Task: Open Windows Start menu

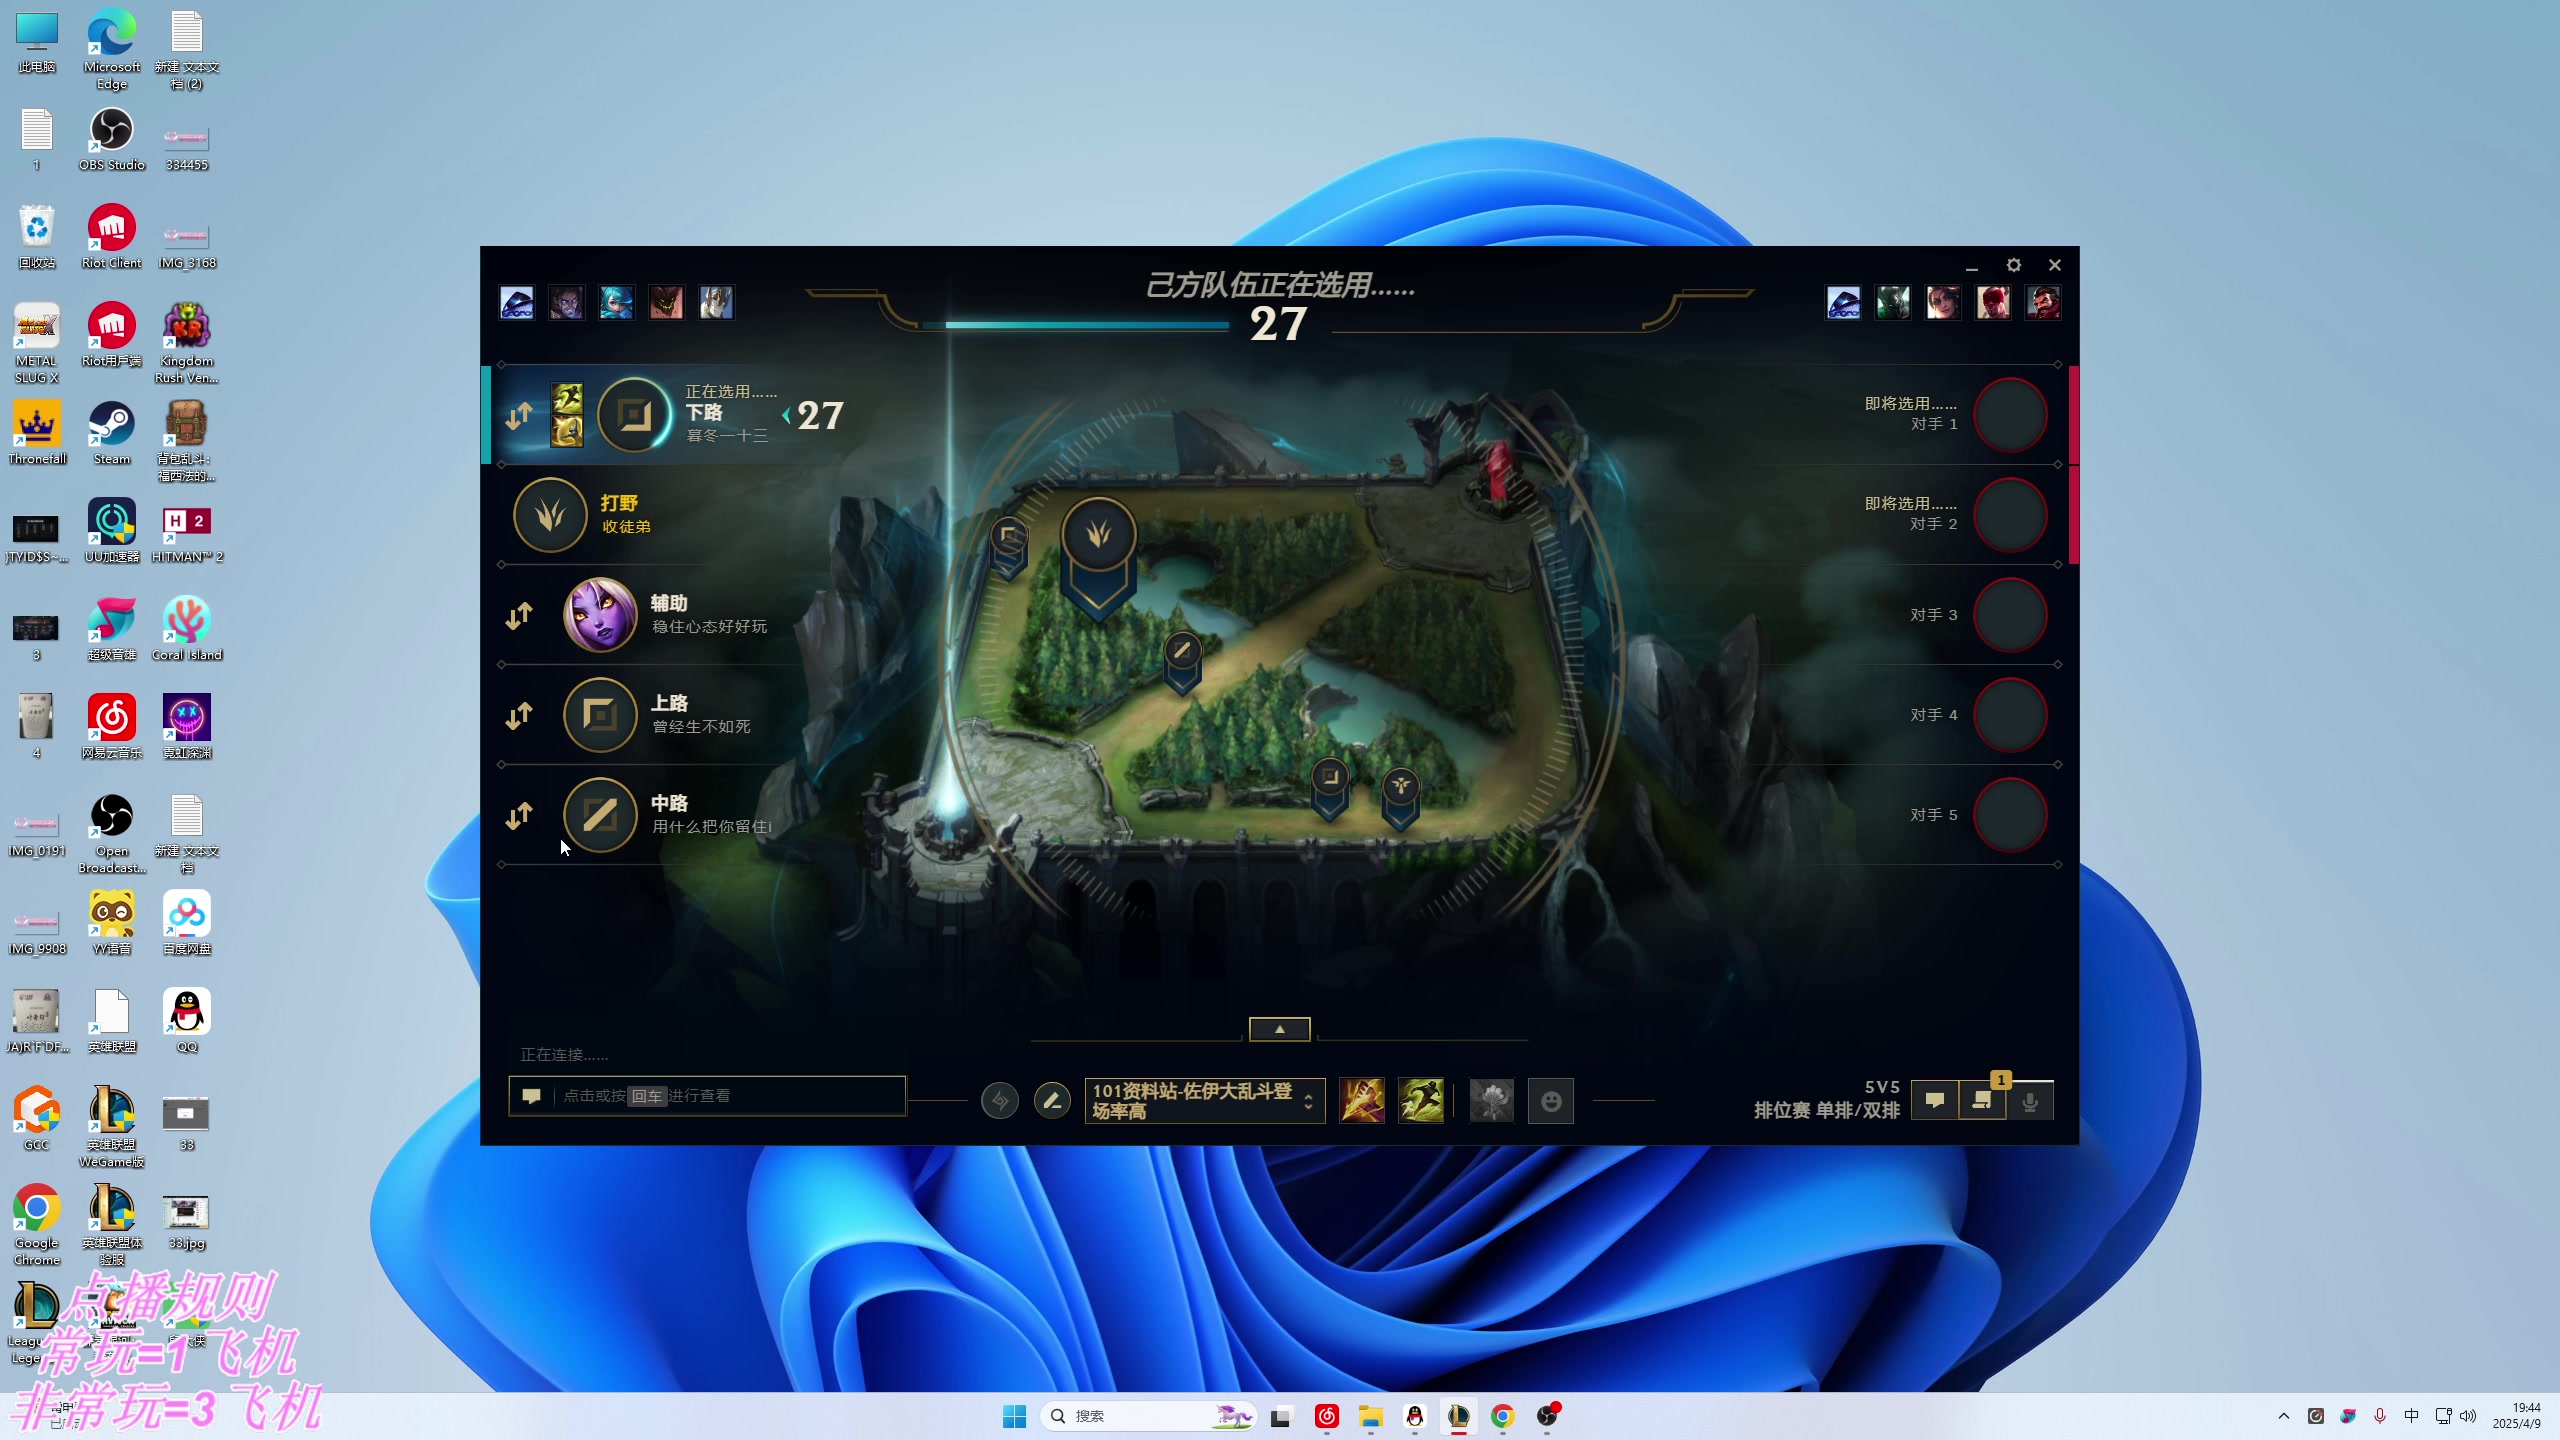Action: (x=1014, y=1416)
